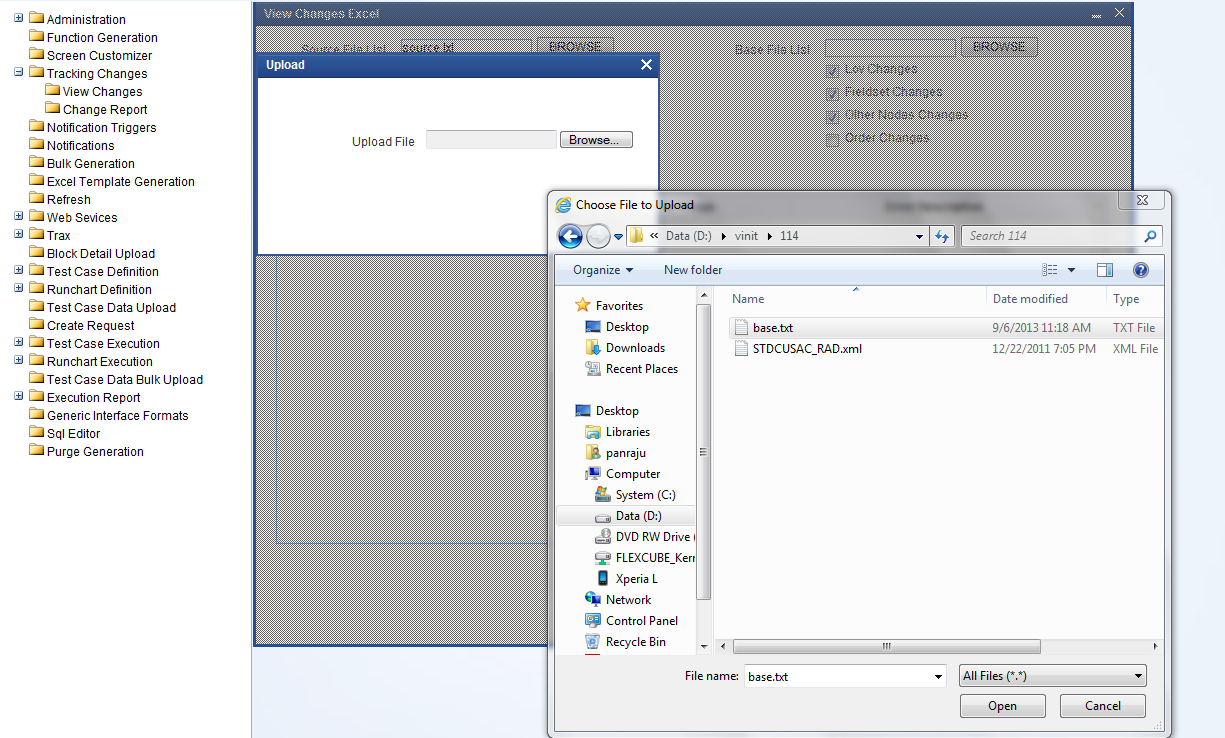Expand Test Case Definition node

point(19,271)
